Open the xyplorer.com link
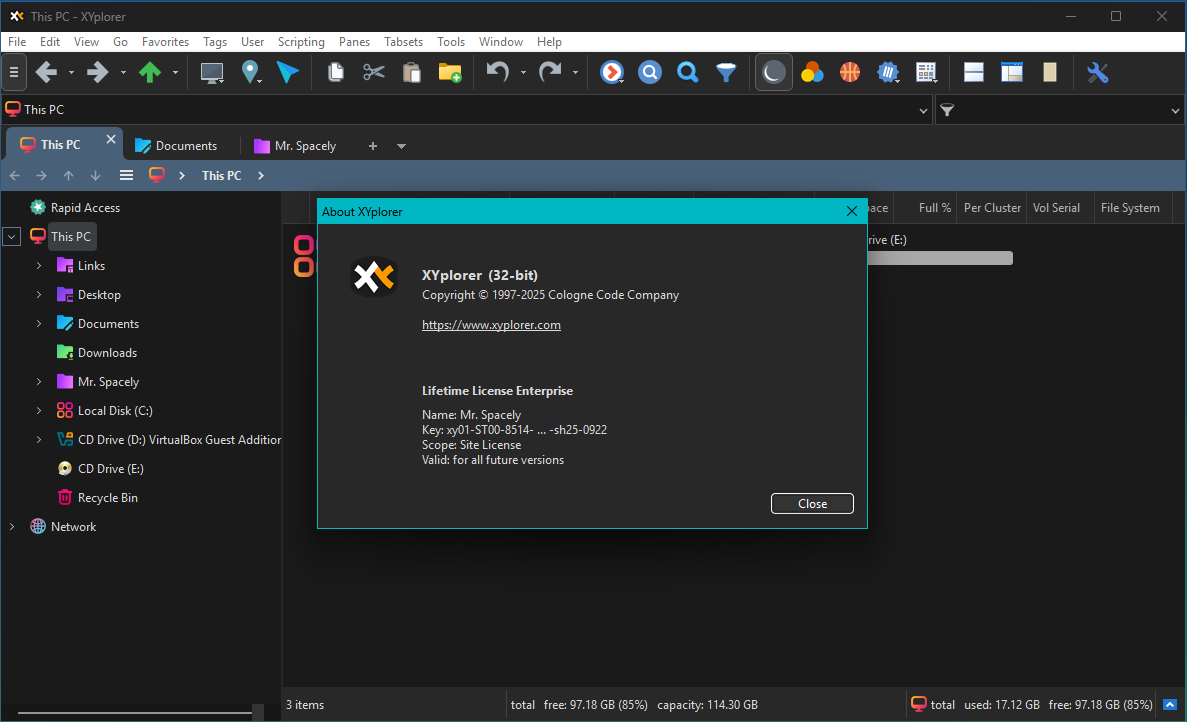 pyautogui.click(x=491, y=325)
